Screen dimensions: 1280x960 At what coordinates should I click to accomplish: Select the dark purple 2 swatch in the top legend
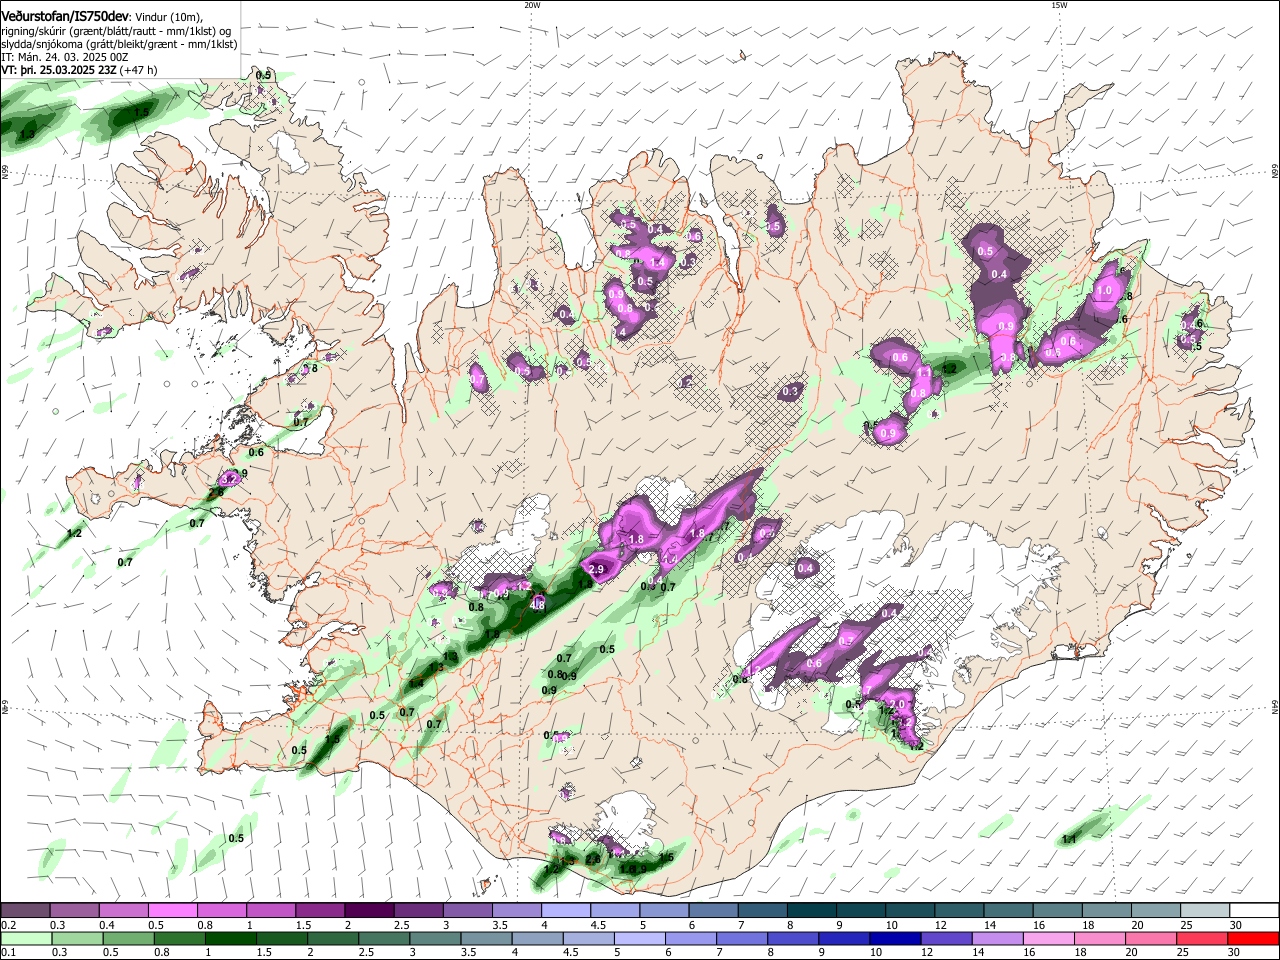(x=369, y=910)
